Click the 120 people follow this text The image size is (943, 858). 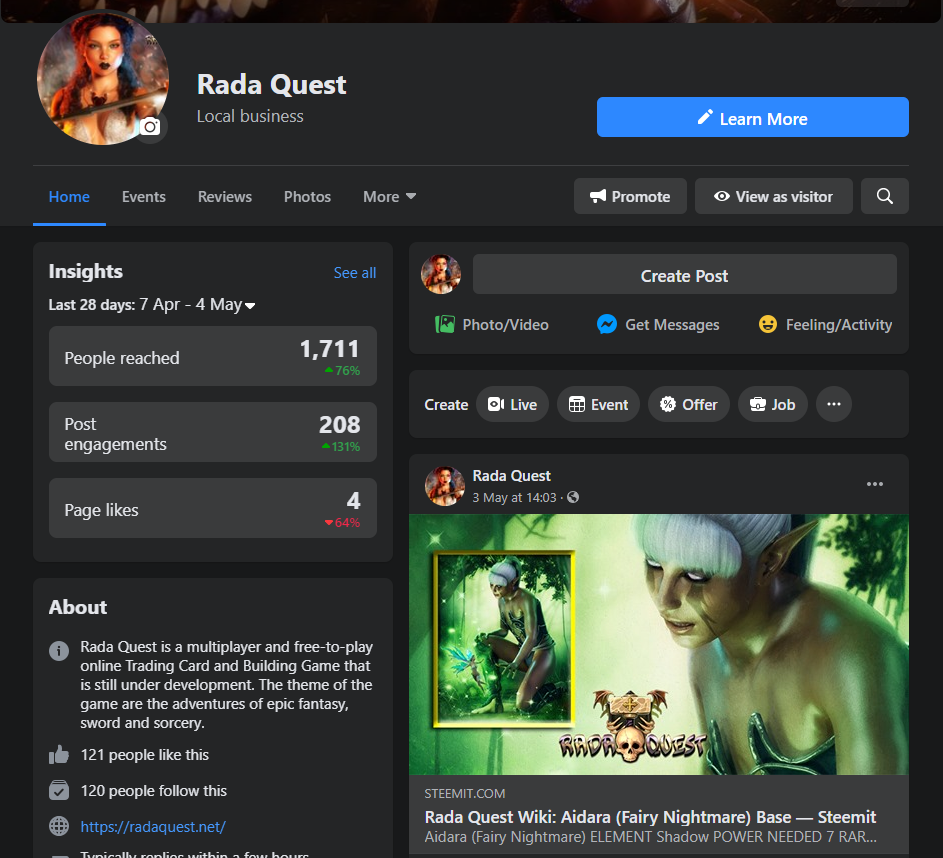(x=153, y=791)
